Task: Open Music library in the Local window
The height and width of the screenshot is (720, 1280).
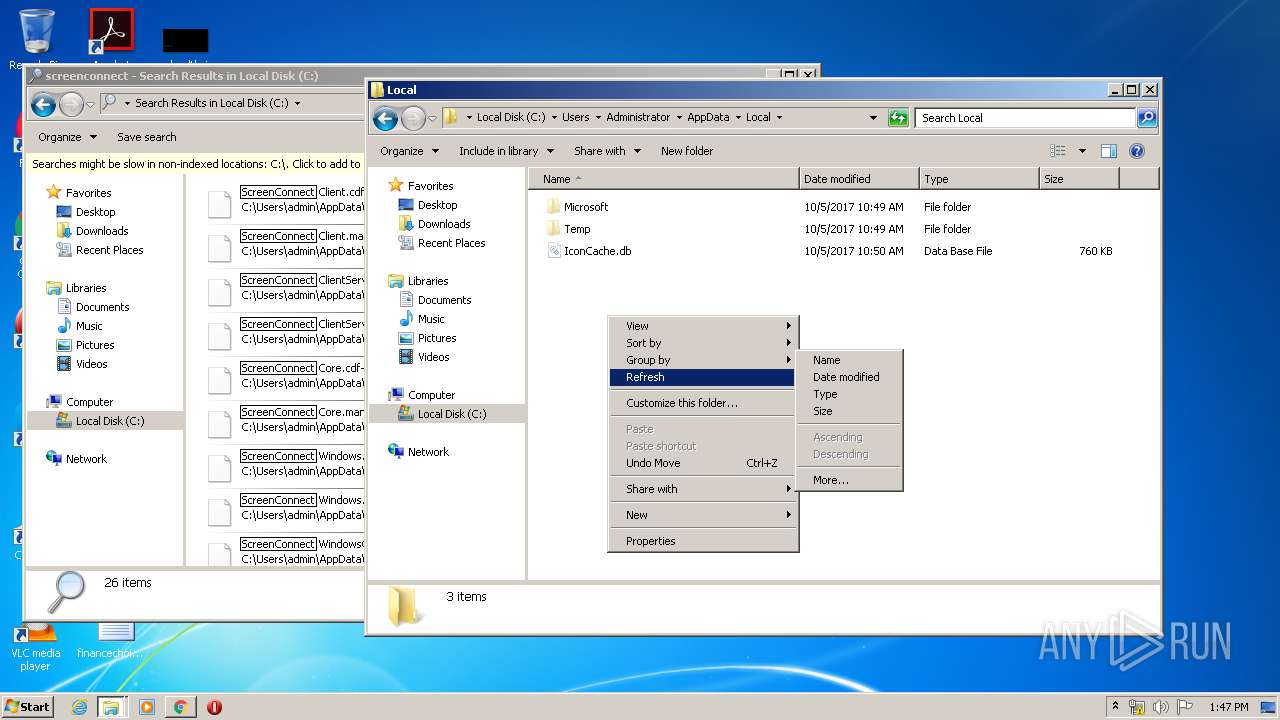Action: click(x=431, y=319)
